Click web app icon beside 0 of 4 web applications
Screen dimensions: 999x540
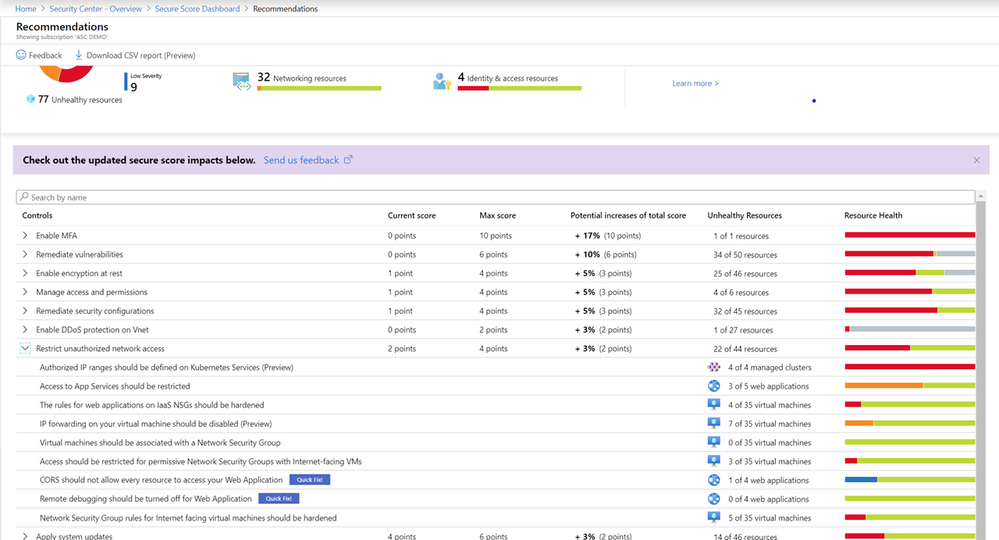click(x=714, y=499)
